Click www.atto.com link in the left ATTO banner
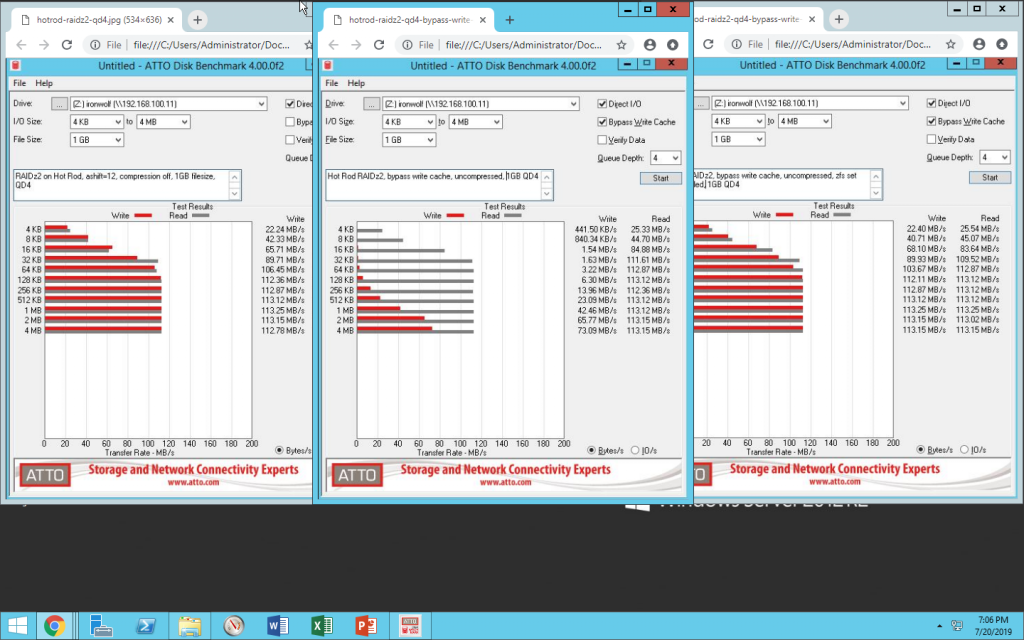This screenshot has width=1024, height=640. (193, 483)
